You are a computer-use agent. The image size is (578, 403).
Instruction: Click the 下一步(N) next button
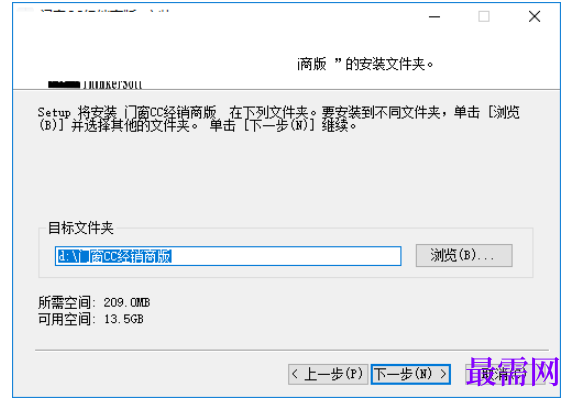pos(411,374)
